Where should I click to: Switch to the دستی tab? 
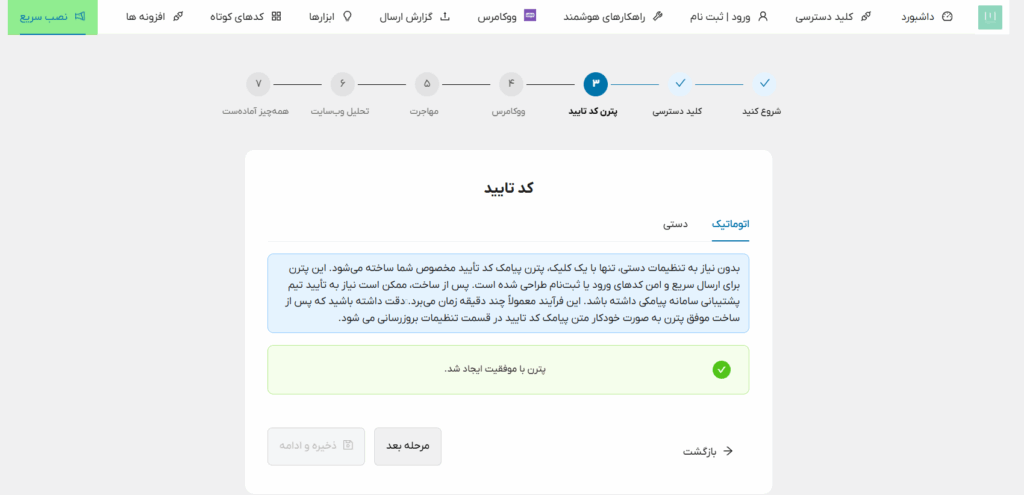click(x=675, y=225)
